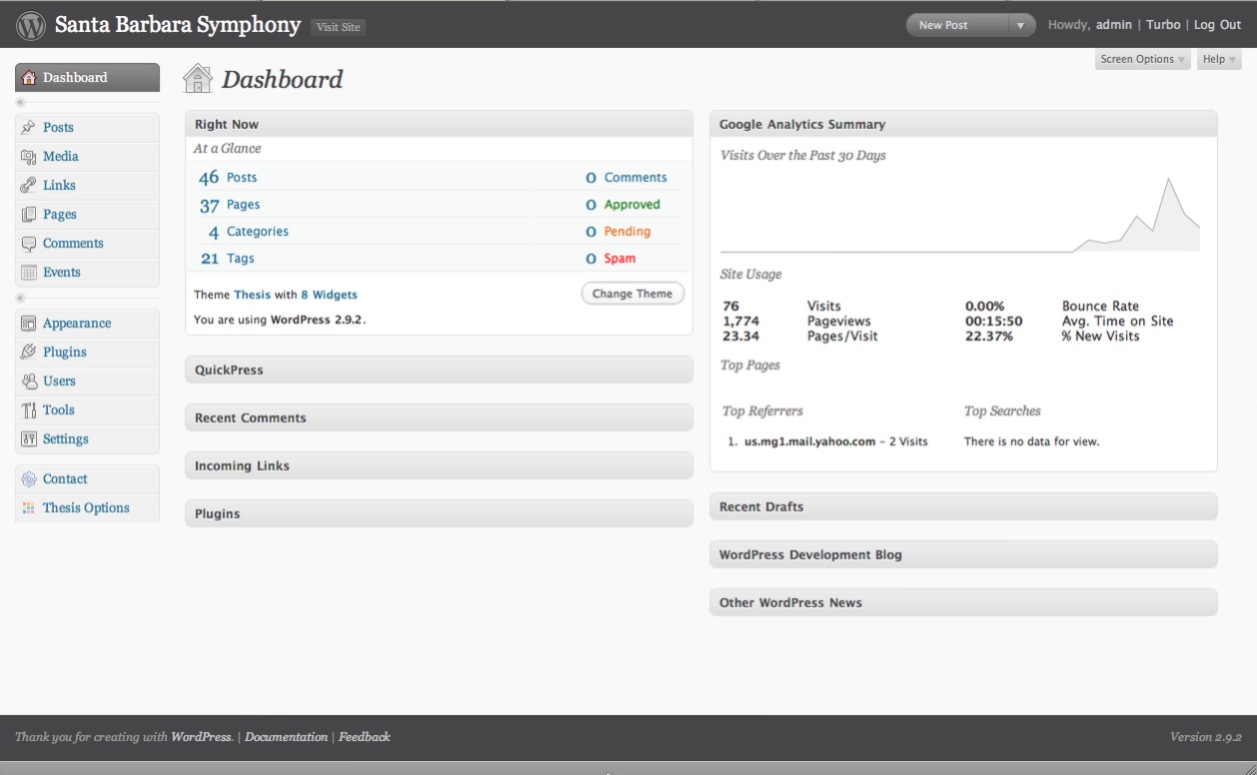Open the Media menu

tap(61, 156)
